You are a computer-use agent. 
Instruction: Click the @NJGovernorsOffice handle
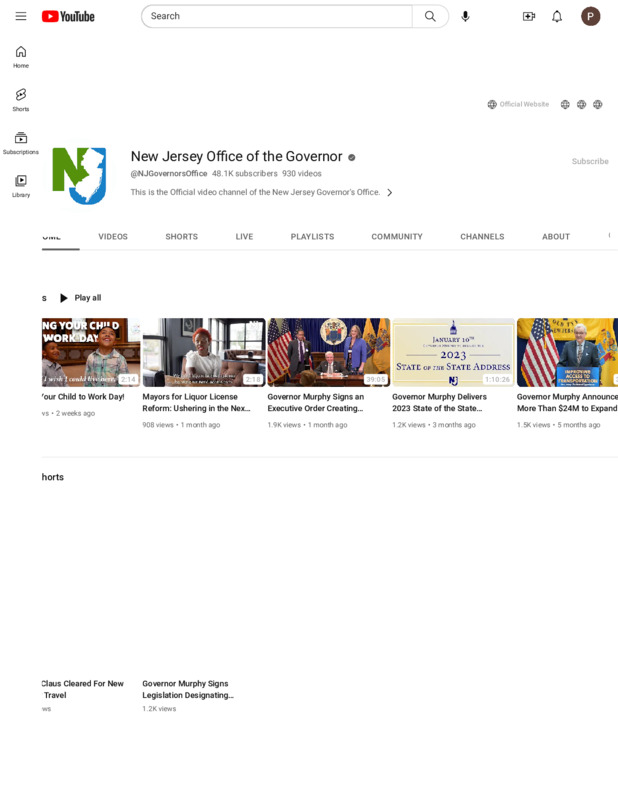click(x=169, y=173)
